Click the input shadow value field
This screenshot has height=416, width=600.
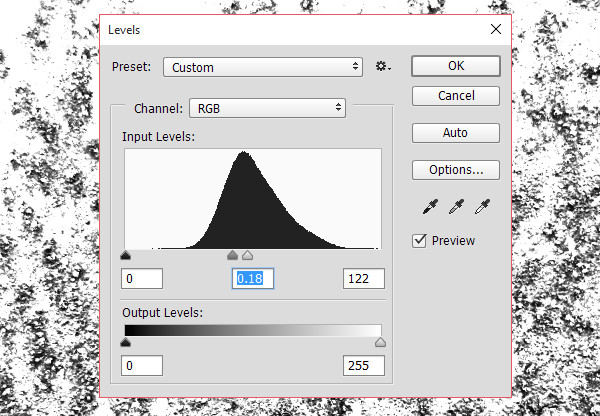pyautogui.click(x=142, y=278)
